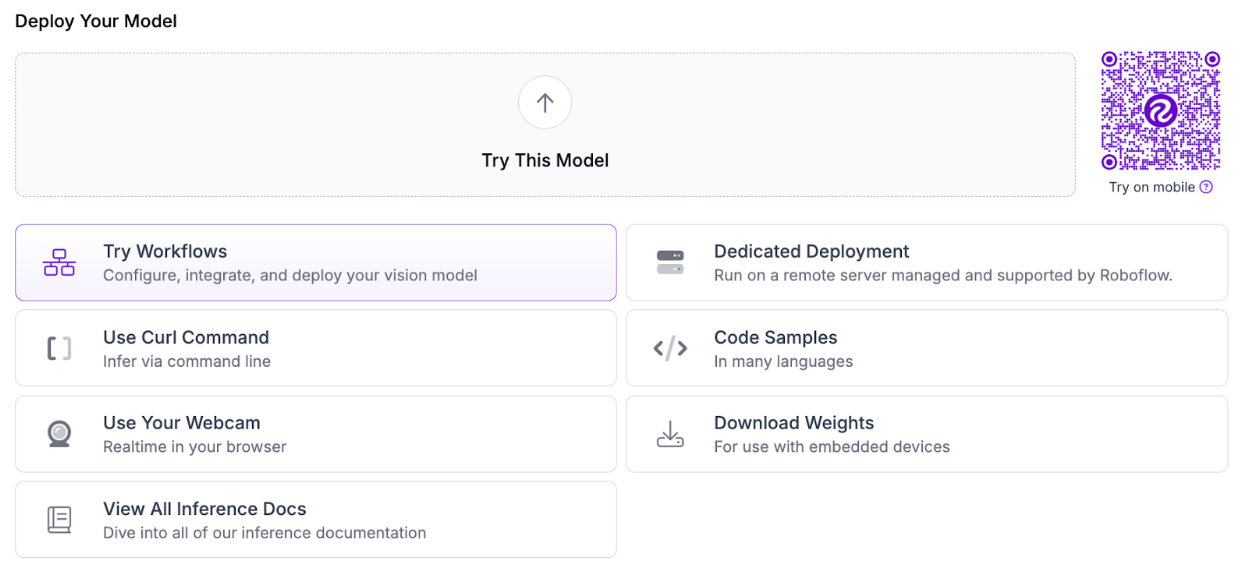Viewport: 1242px width, 566px height.
Task: Click the Dedicated Deployment server icon
Action: point(670,263)
